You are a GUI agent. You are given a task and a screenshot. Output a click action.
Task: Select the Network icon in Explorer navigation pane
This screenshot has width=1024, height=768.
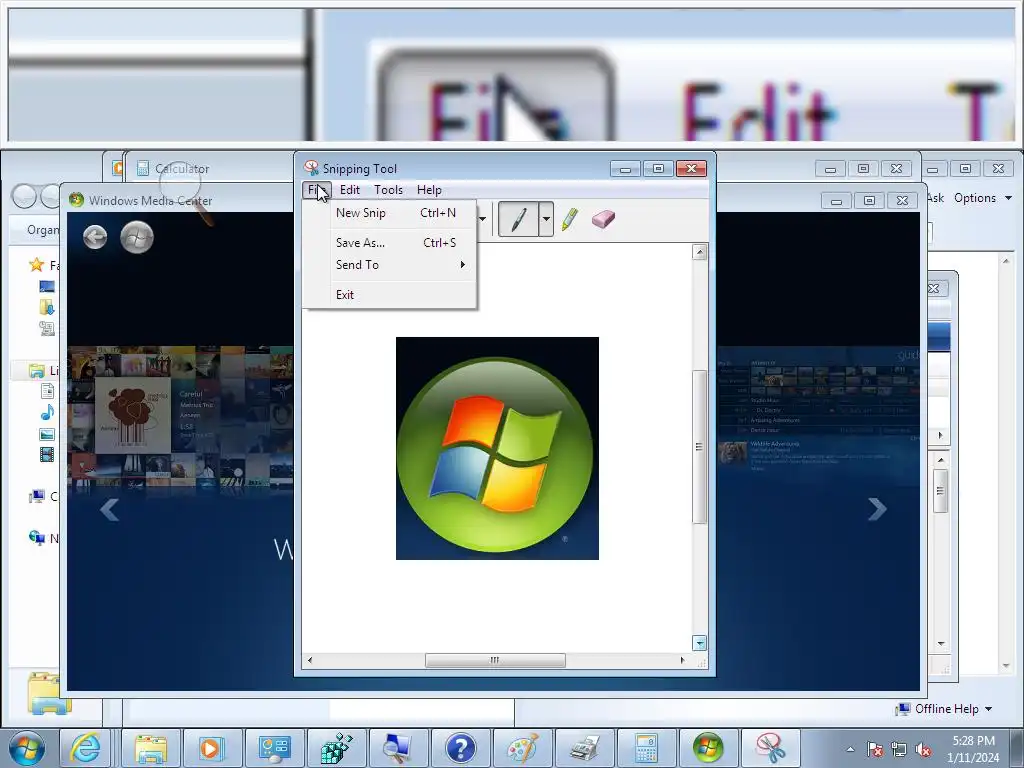pos(37,537)
